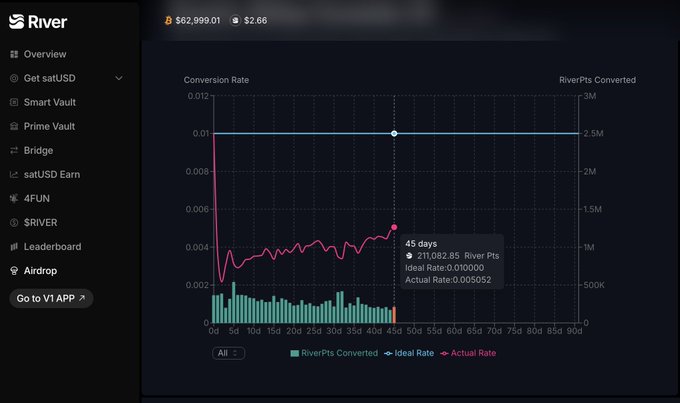The width and height of the screenshot is (680, 403).
Task: Click the Bridge swap arrows icon
Action: tap(14, 151)
